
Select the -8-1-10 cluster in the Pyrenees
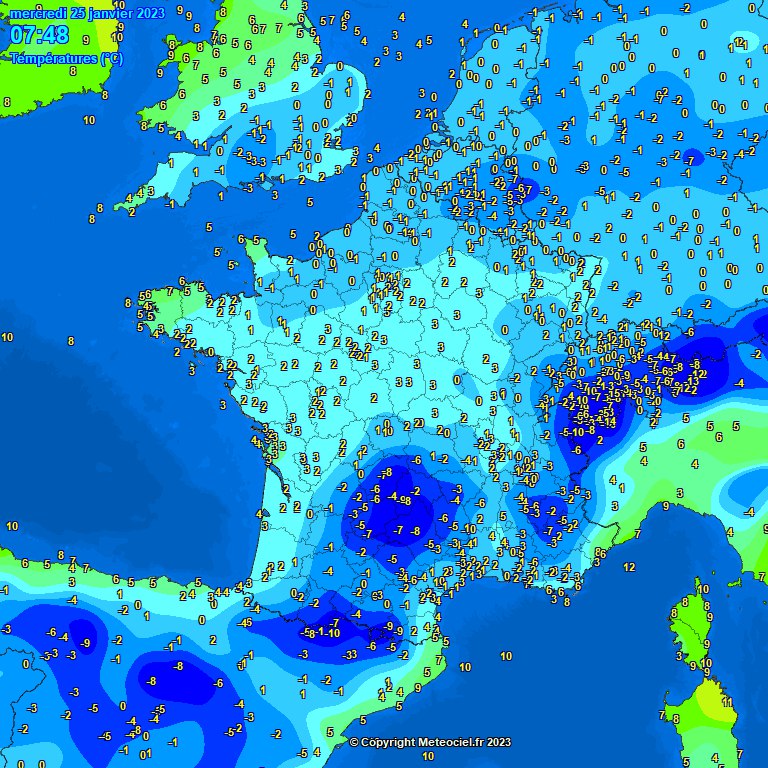click(x=325, y=633)
